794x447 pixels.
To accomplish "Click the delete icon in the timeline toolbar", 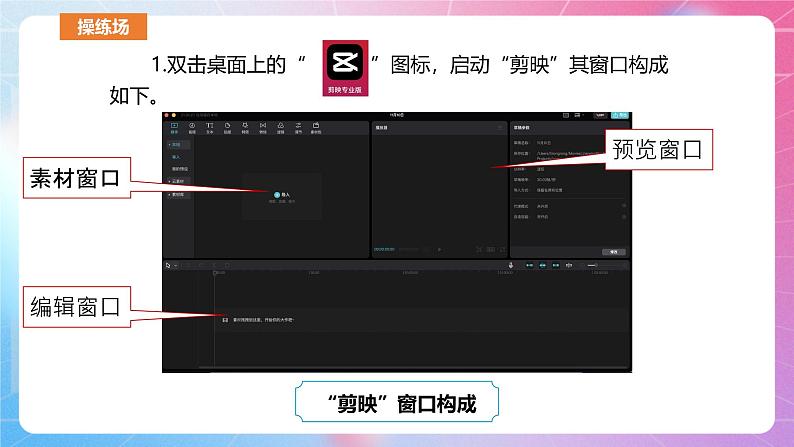I will click(x=227, y=265).
